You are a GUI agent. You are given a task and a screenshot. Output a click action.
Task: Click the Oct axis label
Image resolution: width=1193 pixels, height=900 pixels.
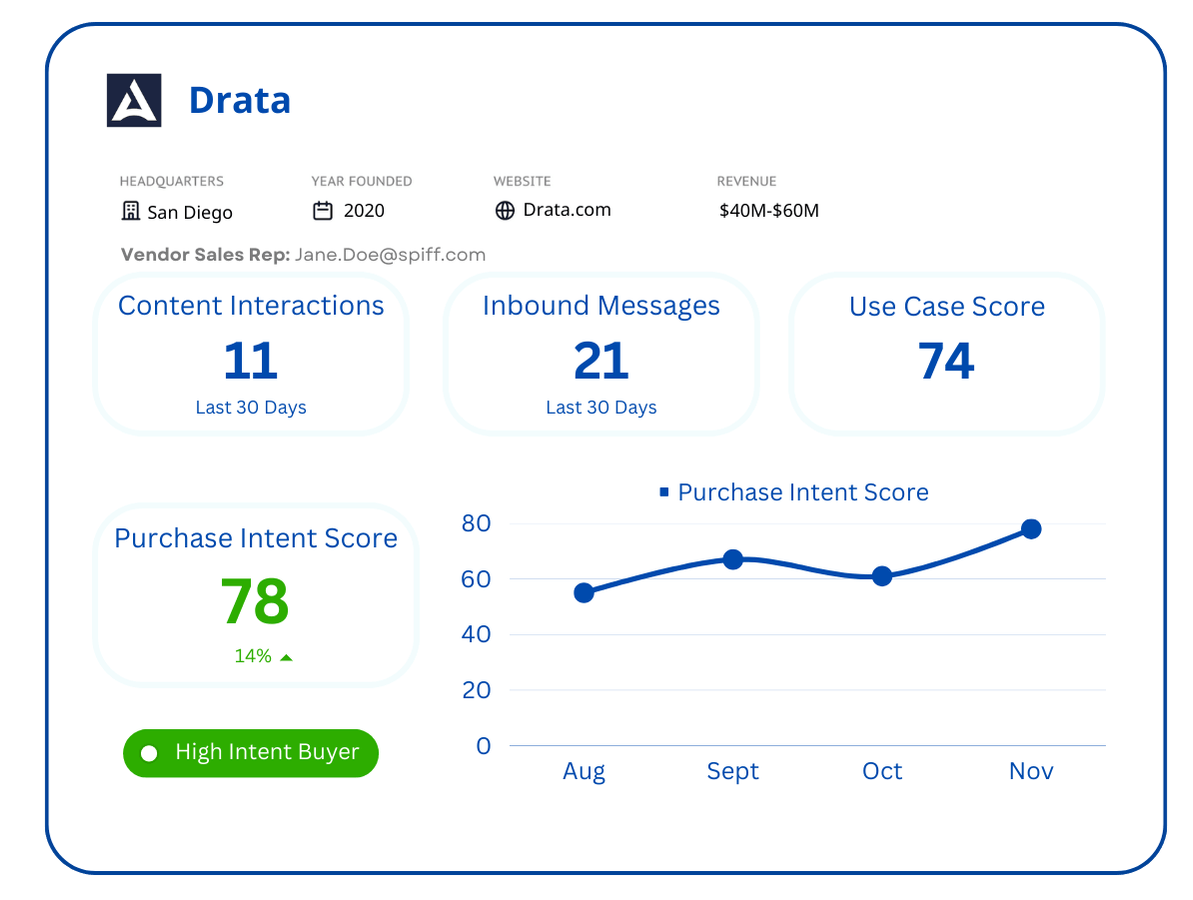[x=882, y=771]
